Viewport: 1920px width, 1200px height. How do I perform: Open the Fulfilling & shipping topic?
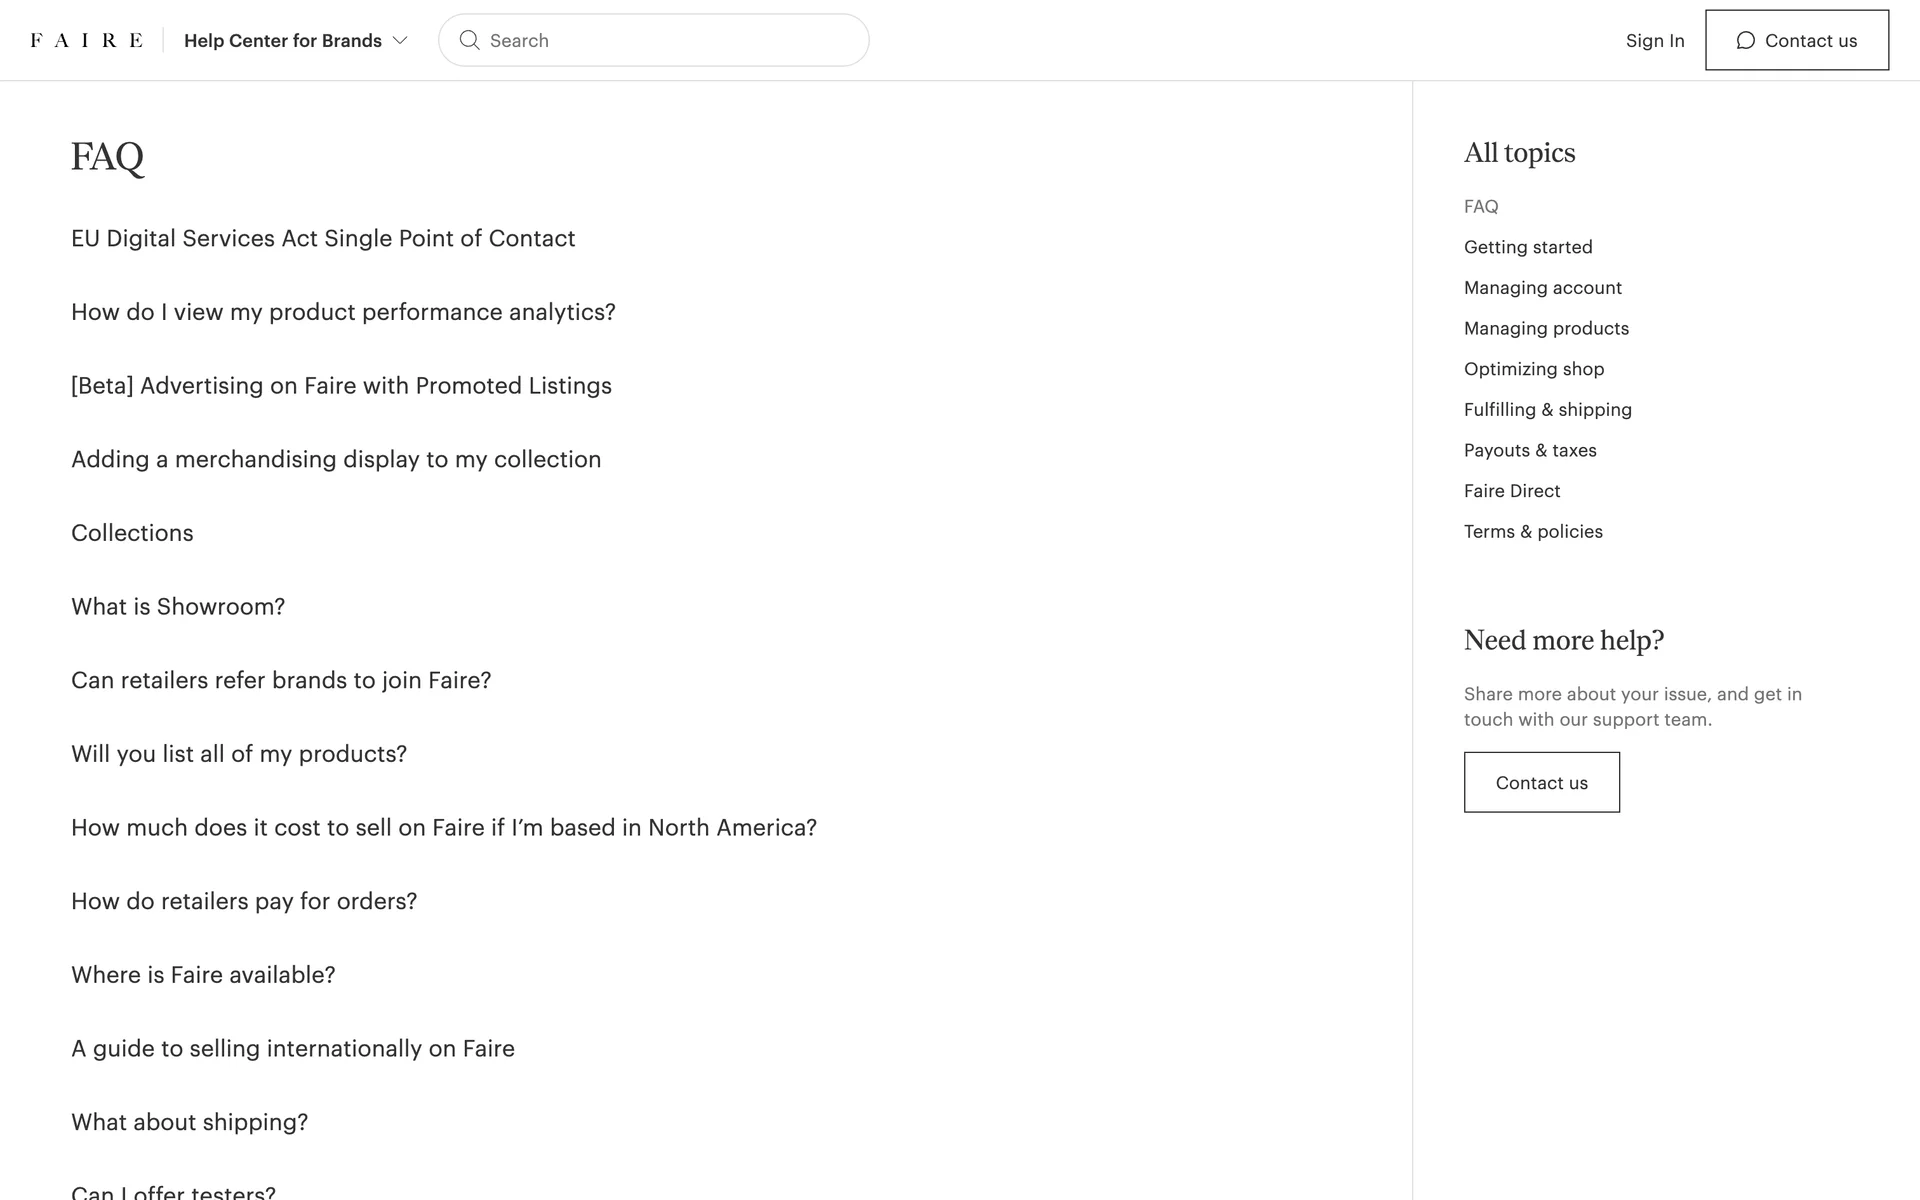click(1547, 410)
